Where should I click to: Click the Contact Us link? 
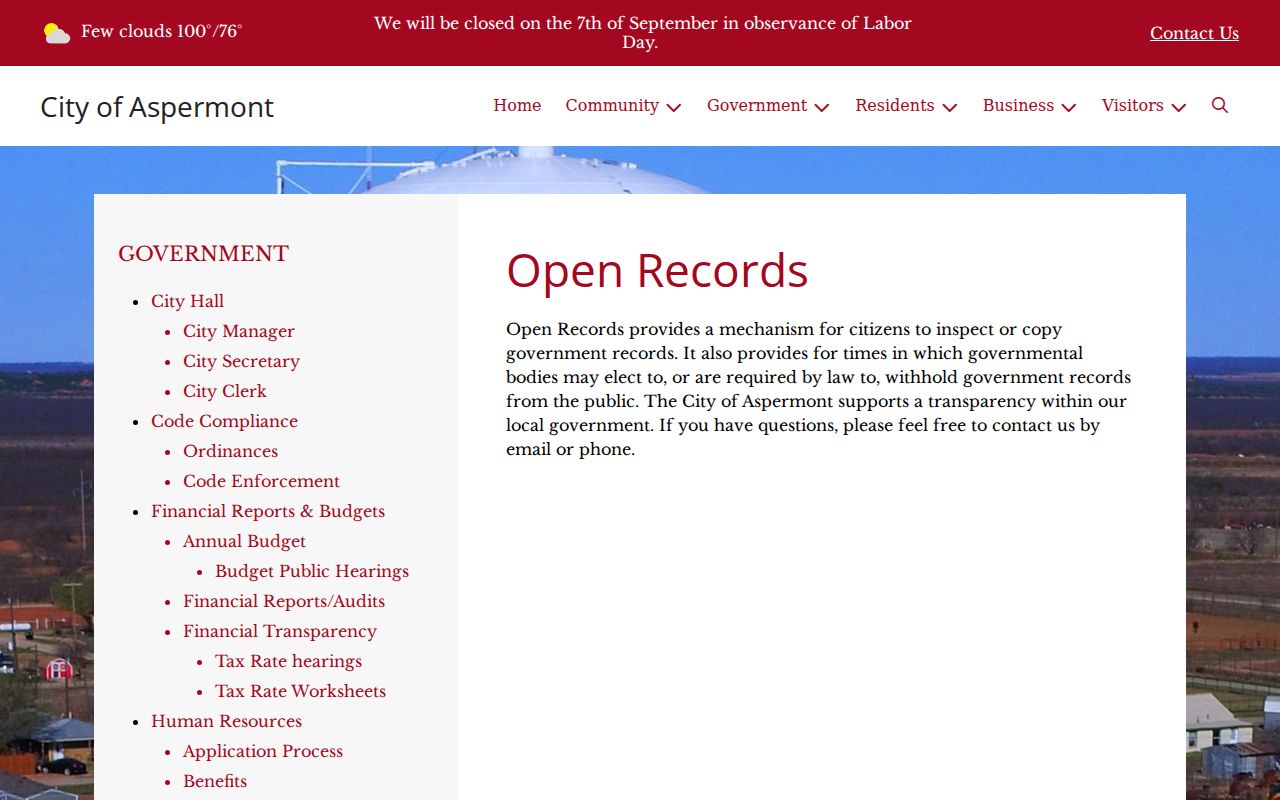[1194, 33]
